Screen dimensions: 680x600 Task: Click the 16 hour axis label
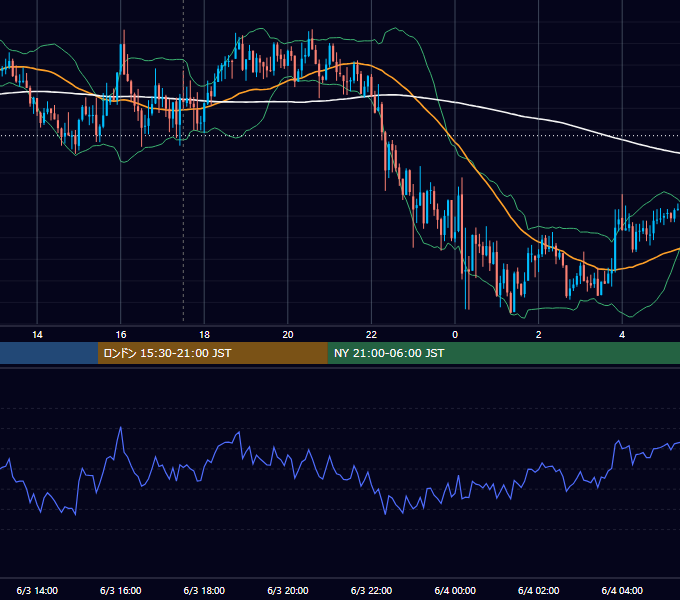pyautogui.click(x=121, y=335)
